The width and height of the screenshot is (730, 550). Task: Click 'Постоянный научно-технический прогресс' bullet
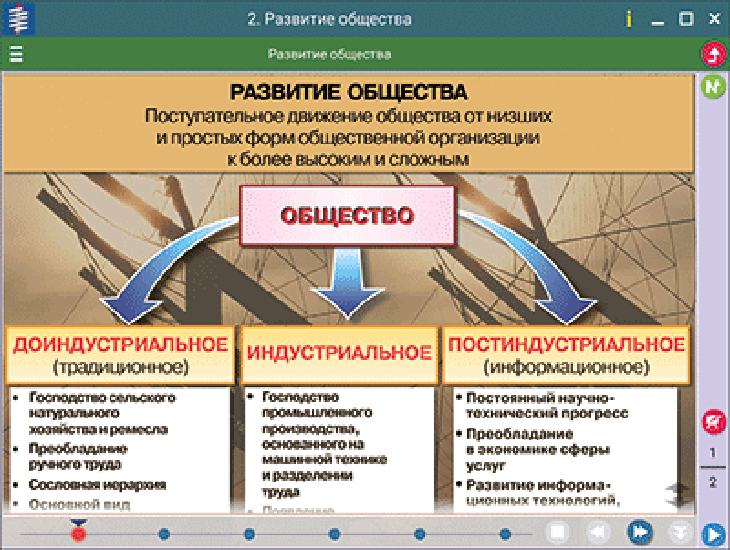(x=547, y=406)
